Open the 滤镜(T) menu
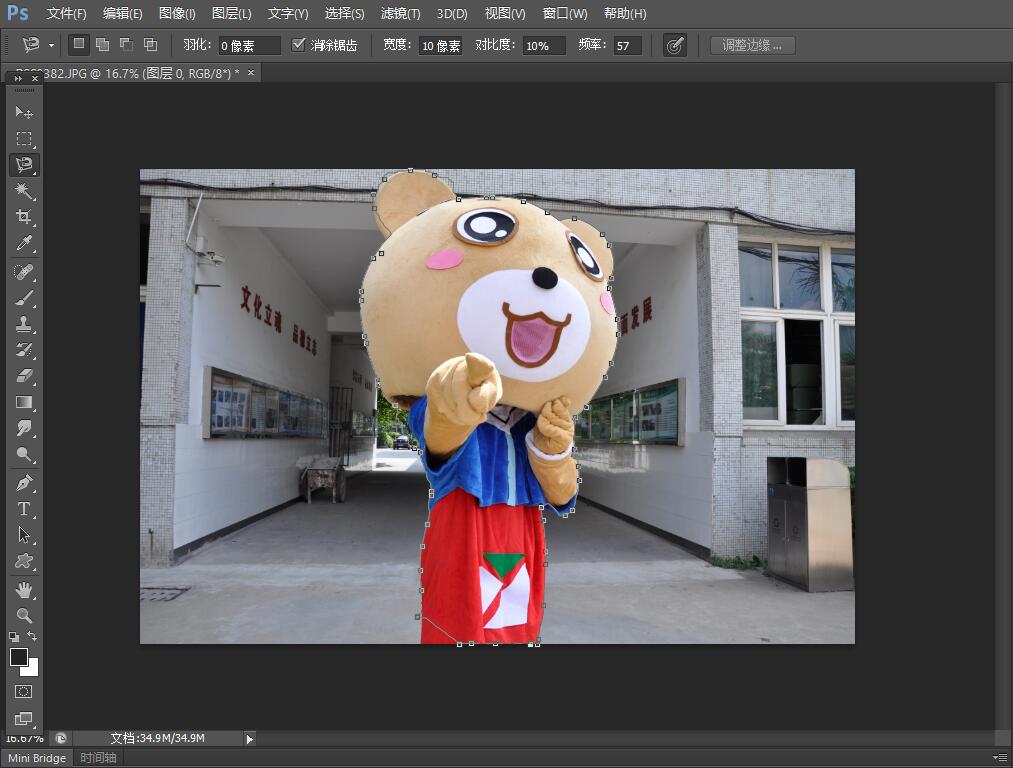Image resolution: width=1013 pixels, height=768 pixels. (x=400, y=14)
